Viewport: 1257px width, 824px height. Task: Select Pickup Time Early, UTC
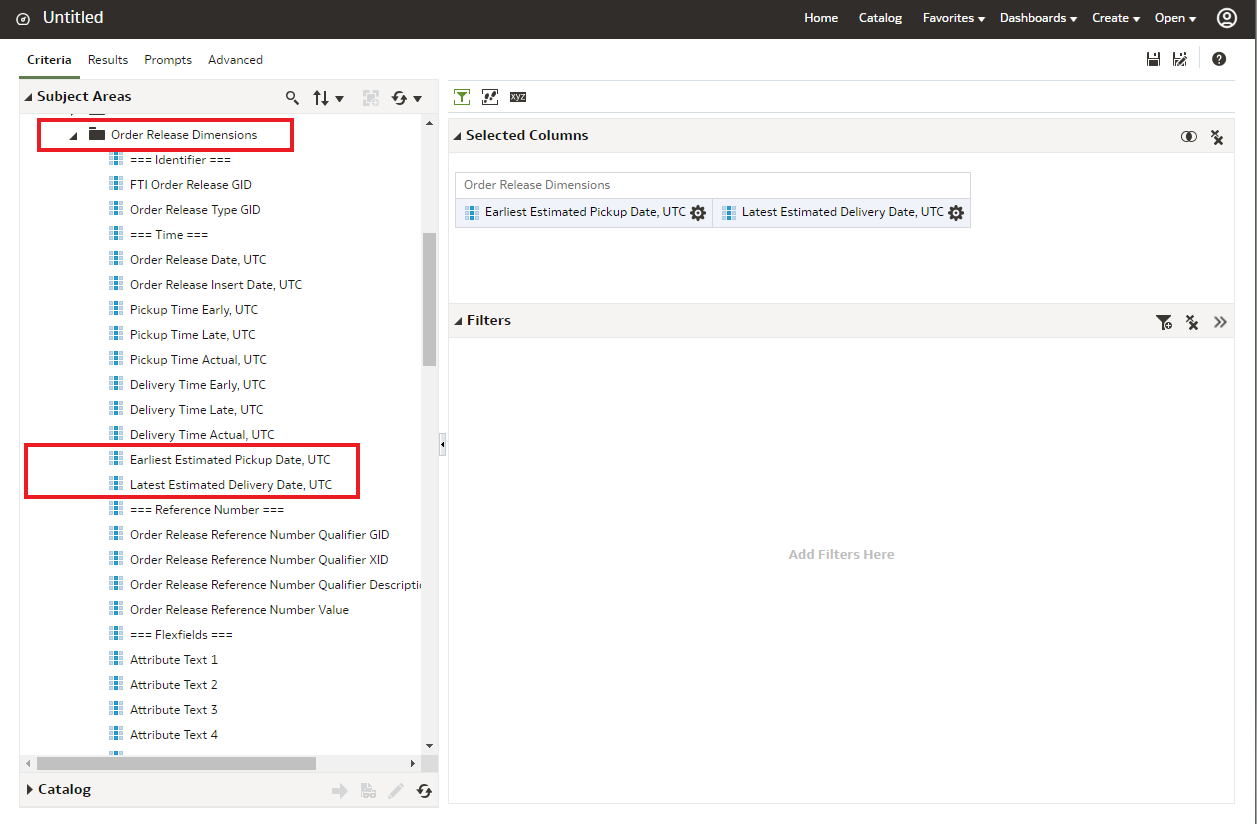click(x=194, y=310)
